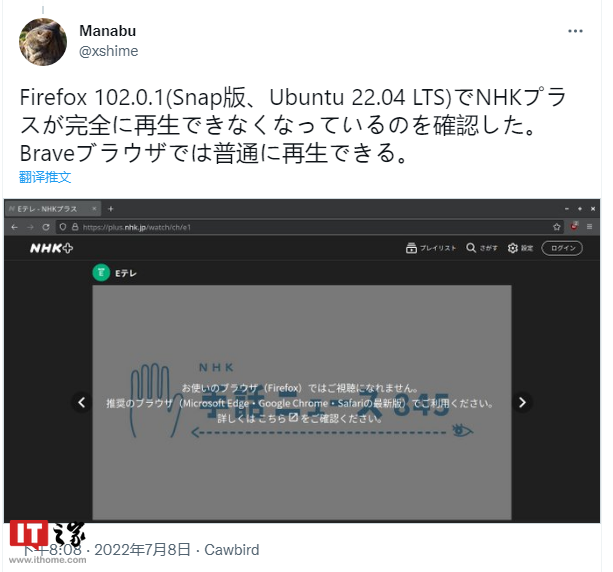This screenshot has height=572, width=613.
Task: Close the Eテレ - NHKプラス tab
Action: [x=94, y=209]
